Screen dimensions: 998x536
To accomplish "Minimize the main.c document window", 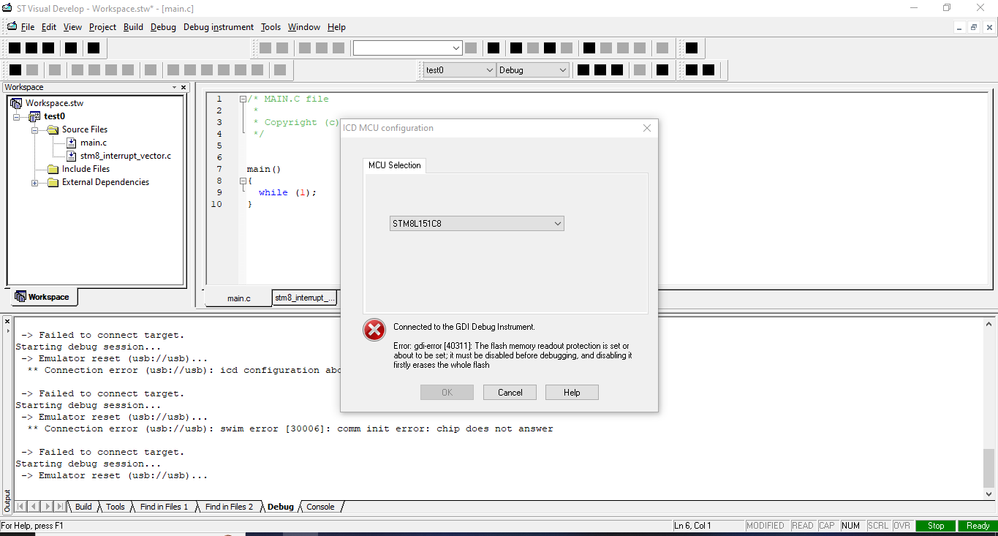I will [959, 27].
